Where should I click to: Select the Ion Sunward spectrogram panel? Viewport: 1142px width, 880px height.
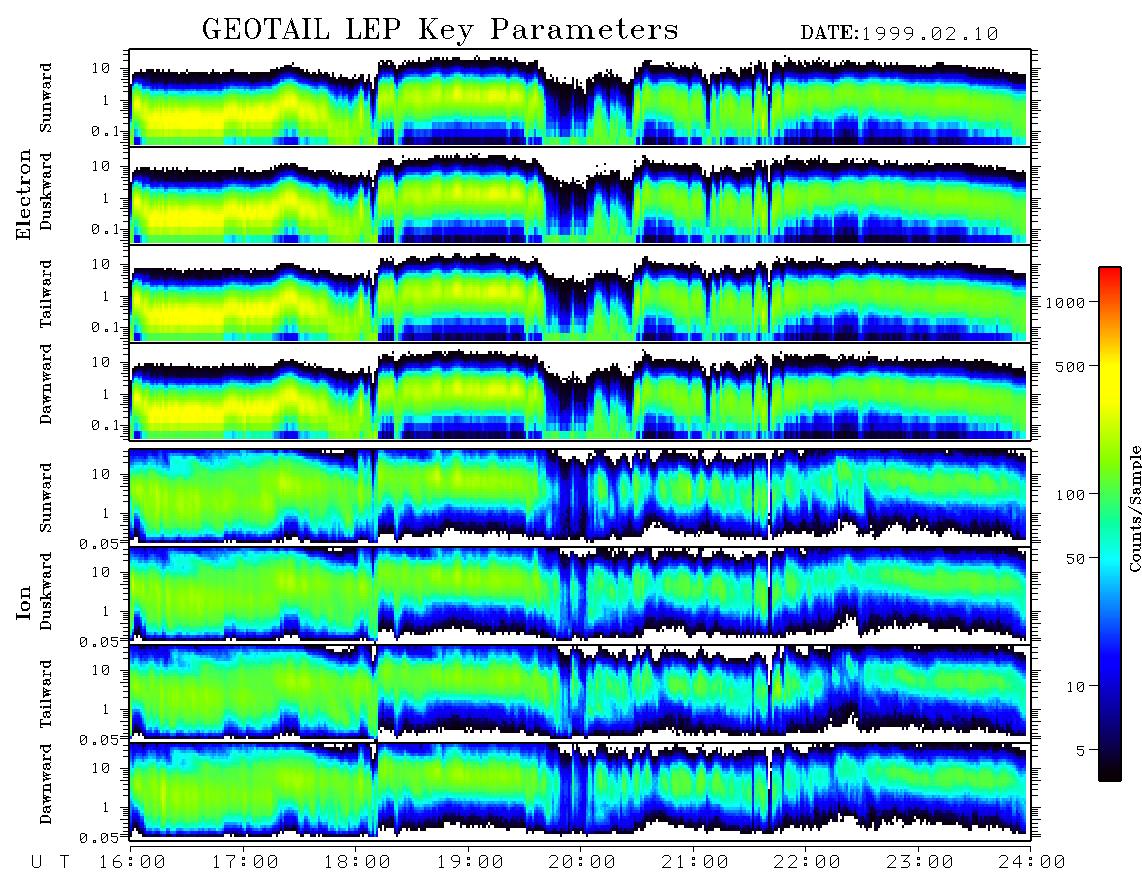580,496
